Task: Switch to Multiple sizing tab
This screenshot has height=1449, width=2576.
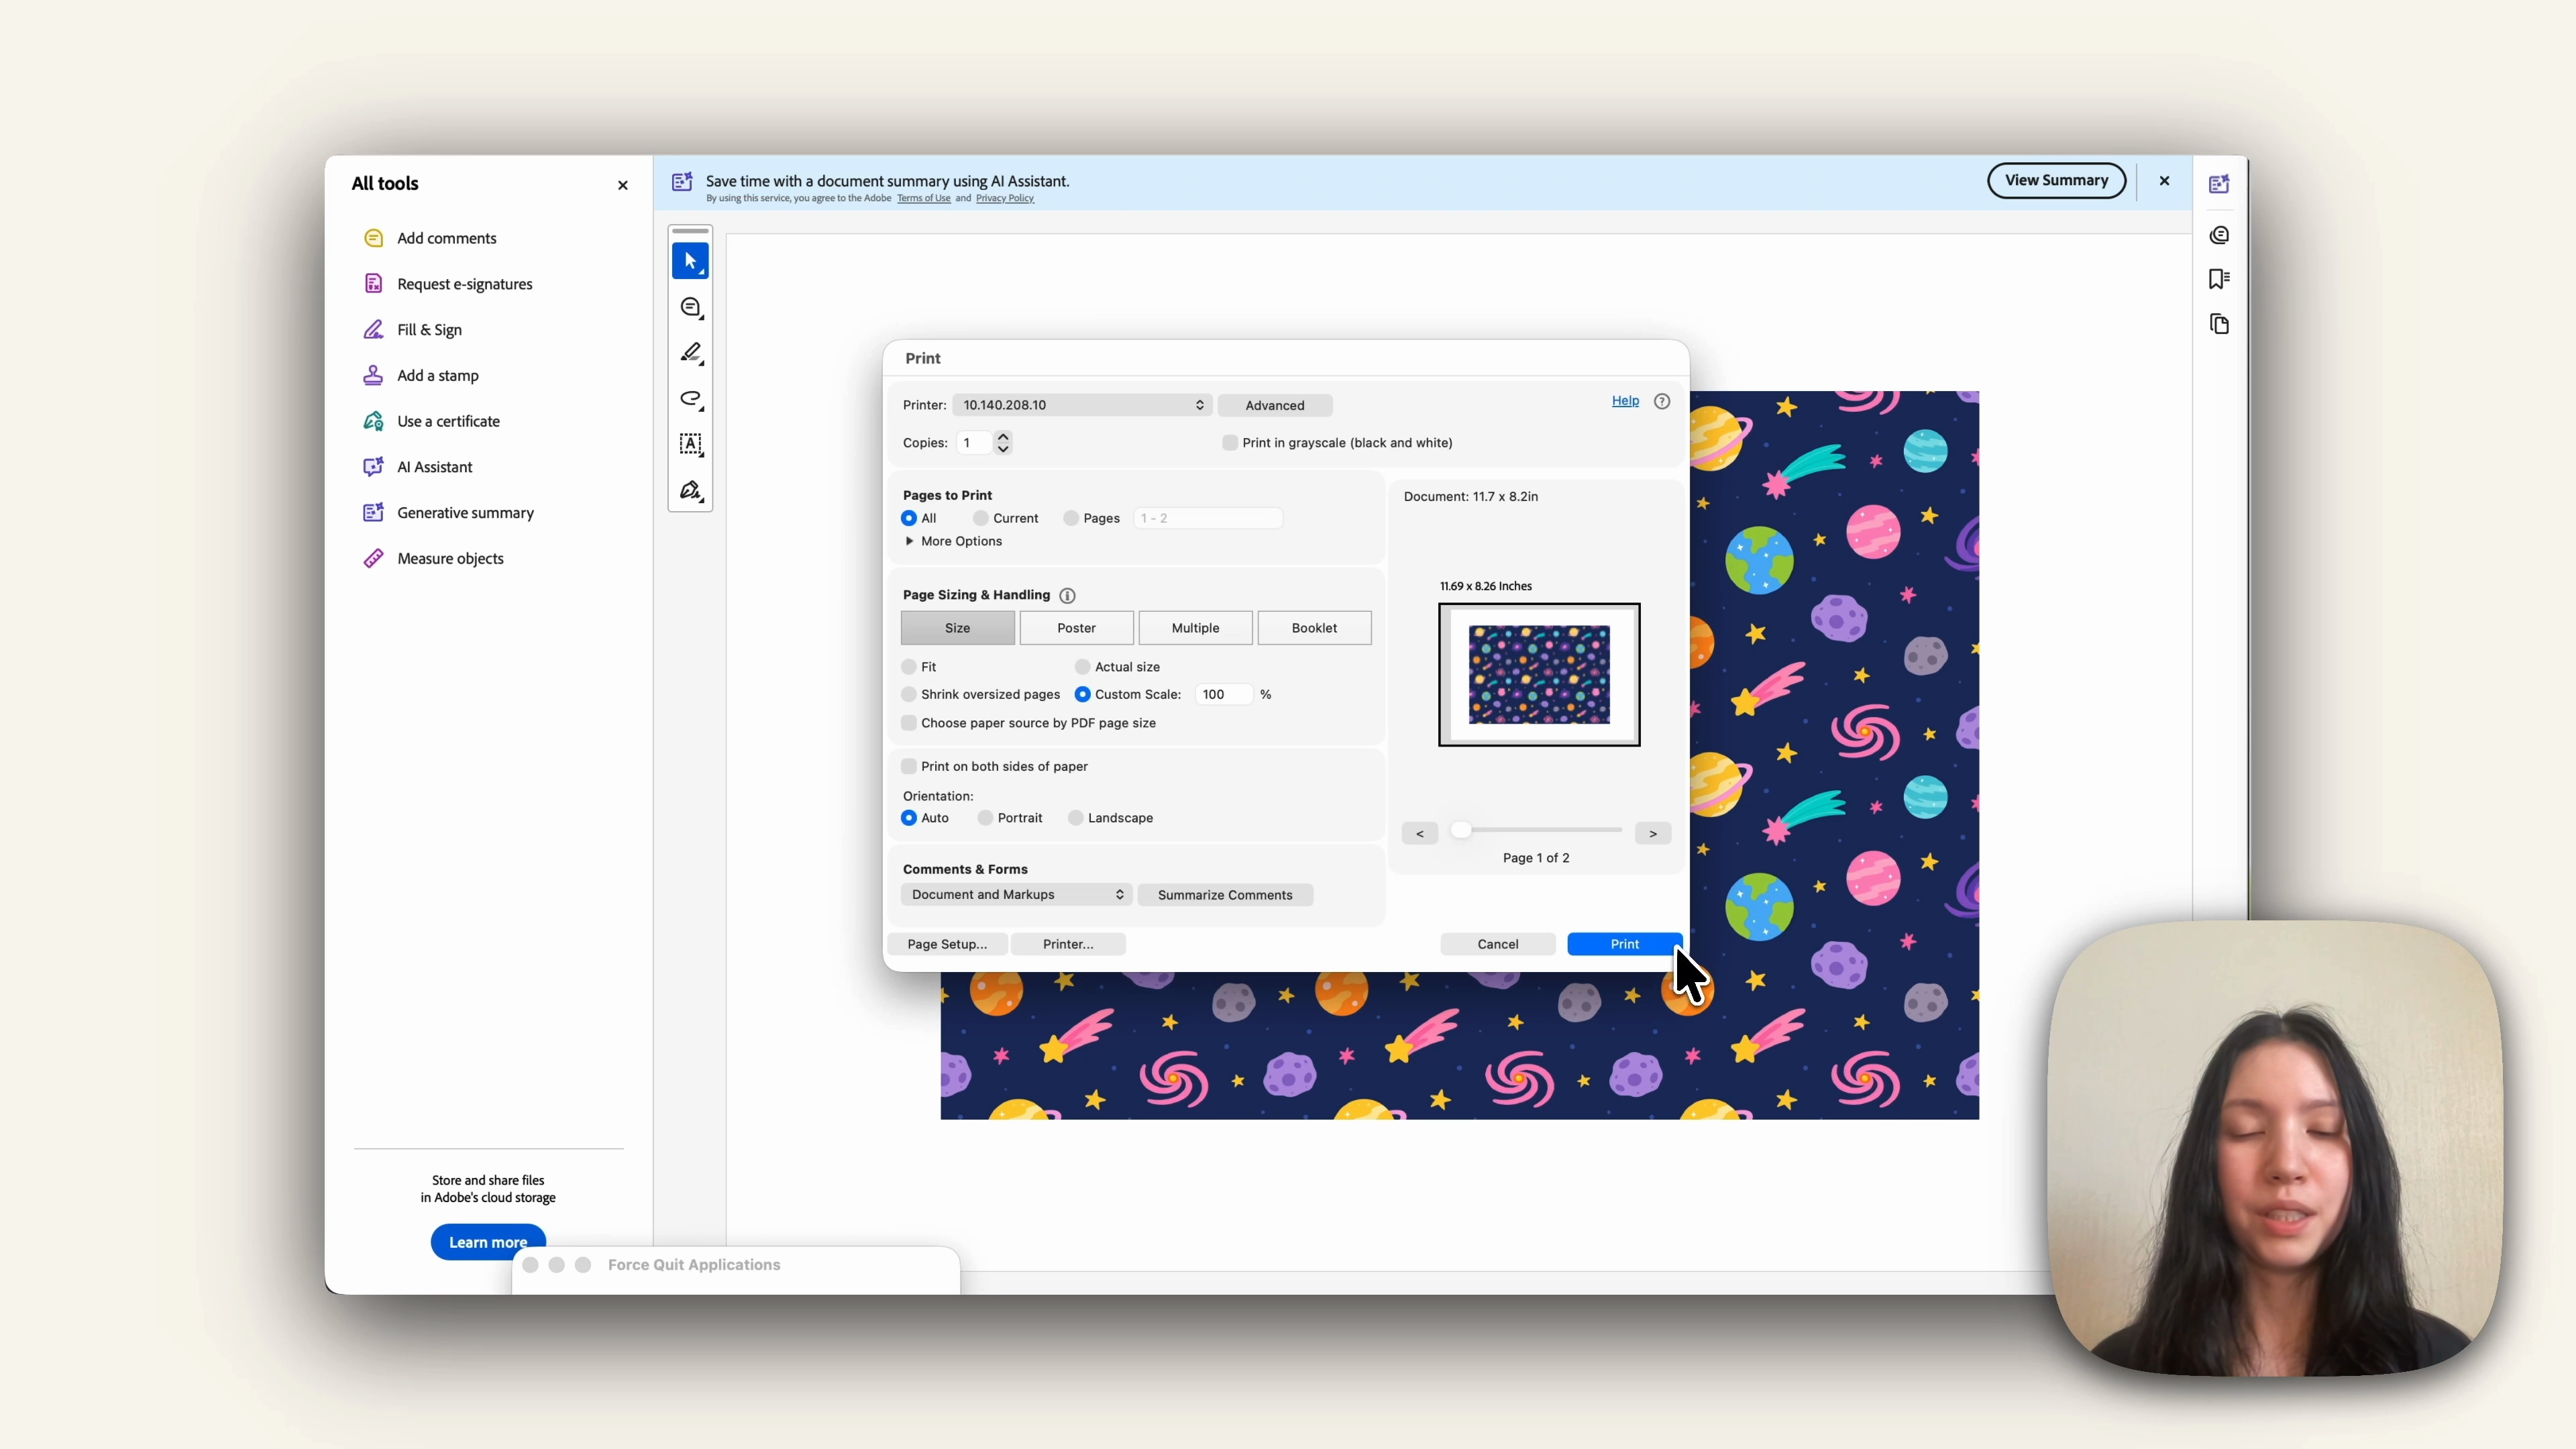Action: [1196, 628]
